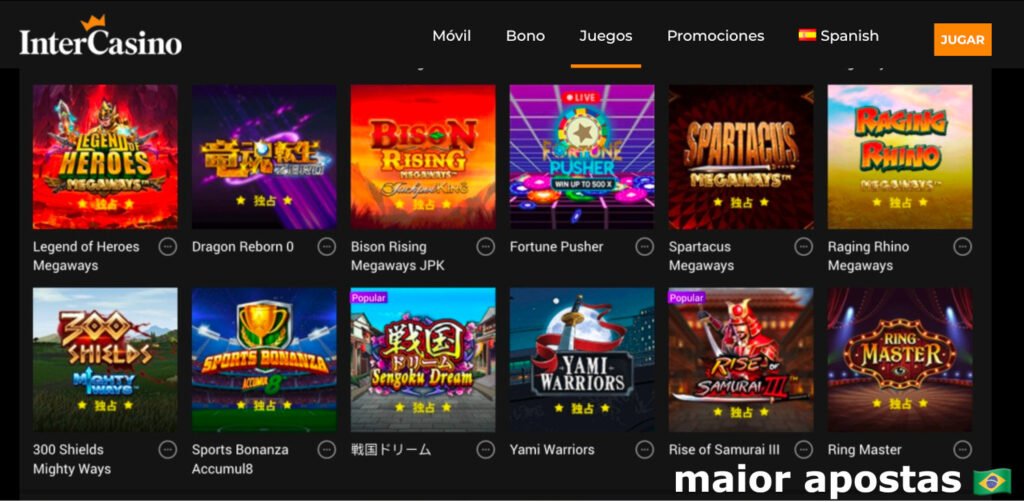The image size is (1024, 502).
Task: Open more options for Sports Bonanza Accumul8
Action: [327, 450]
